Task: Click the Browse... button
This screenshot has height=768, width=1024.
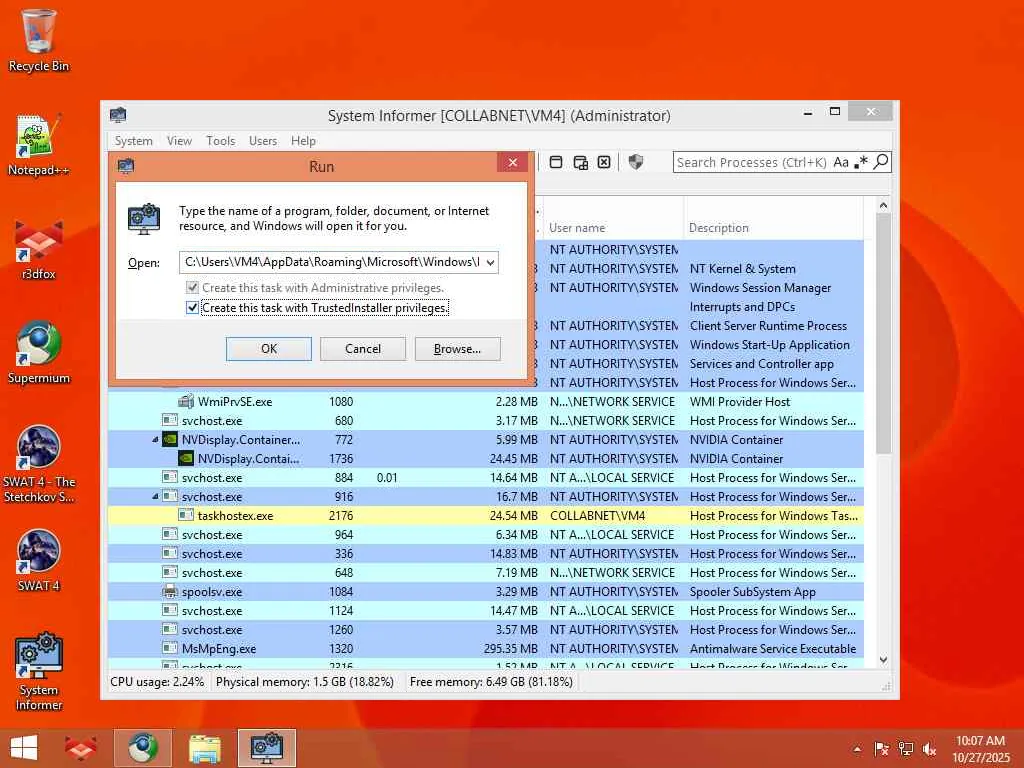Action: pyautogui.click(x=457, y=349)
